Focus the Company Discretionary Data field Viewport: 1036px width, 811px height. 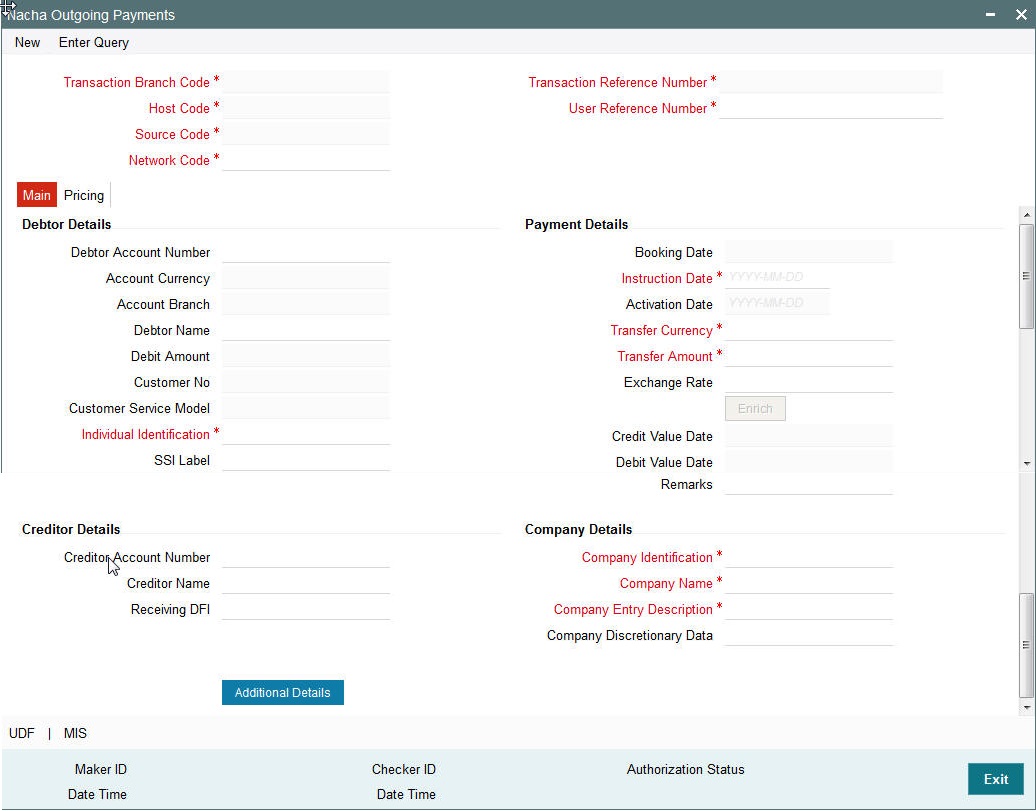(x=809, y=635)
